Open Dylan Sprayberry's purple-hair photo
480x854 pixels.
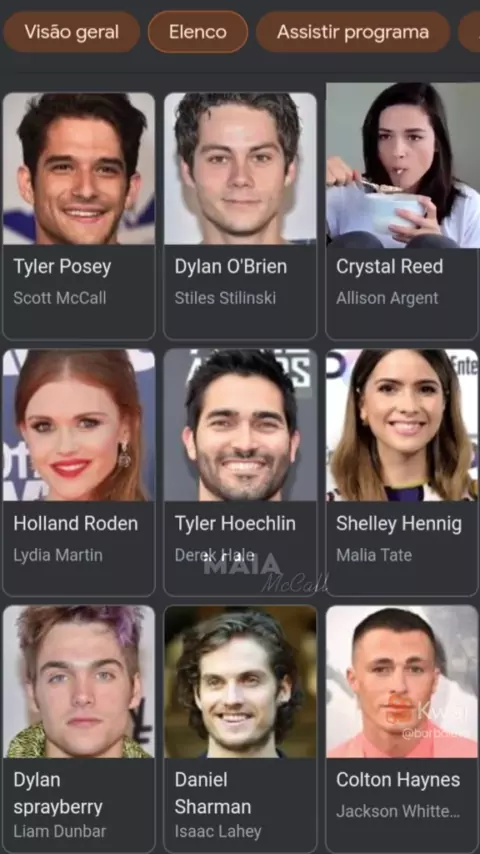coord(79,681)
